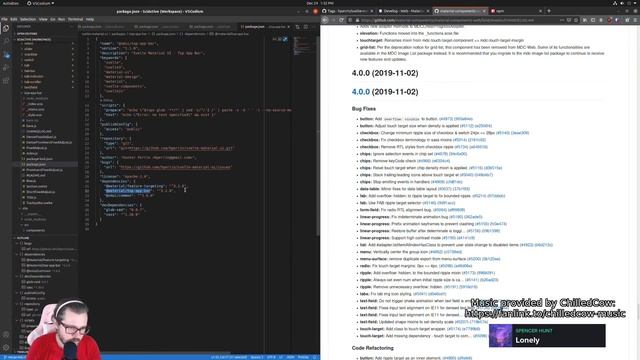Open the Accounts icon in the activity bar

[6, 334]
